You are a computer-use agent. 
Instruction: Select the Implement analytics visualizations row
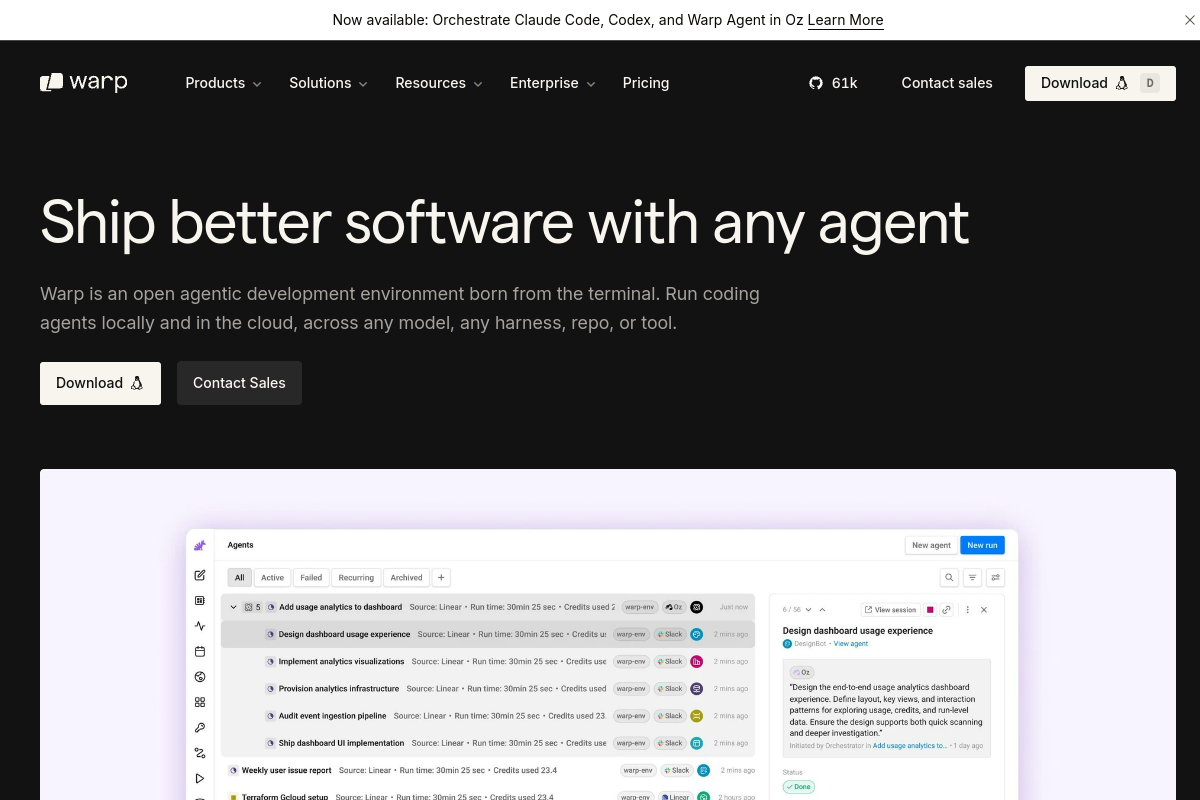488,661
